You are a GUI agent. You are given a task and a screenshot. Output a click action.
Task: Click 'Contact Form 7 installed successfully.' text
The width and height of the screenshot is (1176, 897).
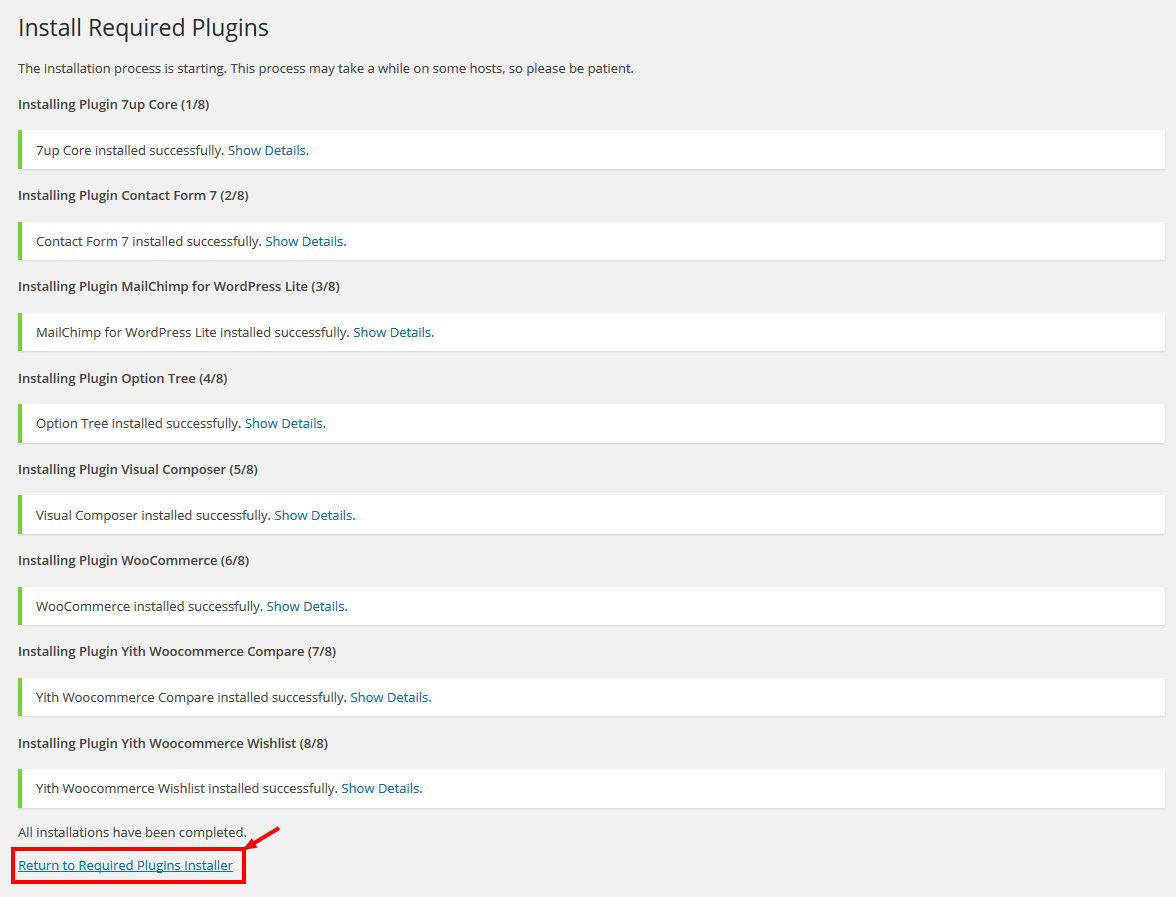148,242
